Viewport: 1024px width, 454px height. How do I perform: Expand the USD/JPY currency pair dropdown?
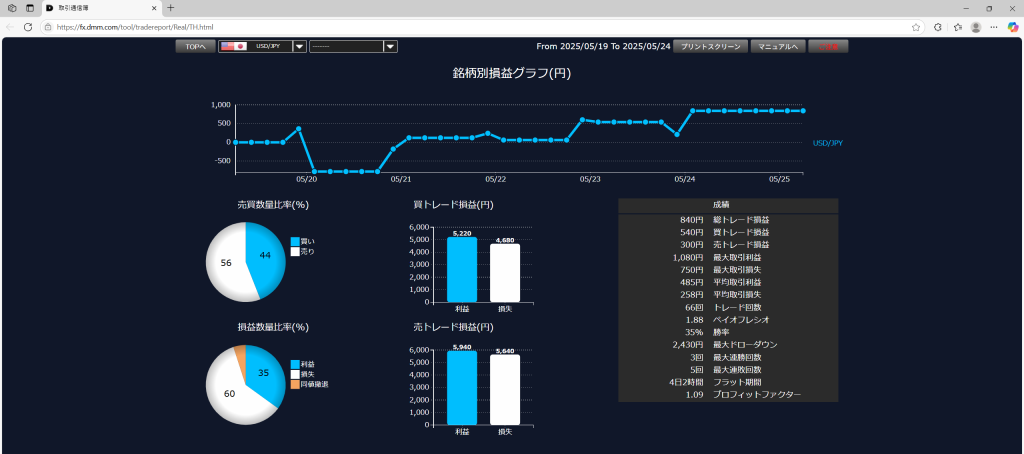point(299,46)
